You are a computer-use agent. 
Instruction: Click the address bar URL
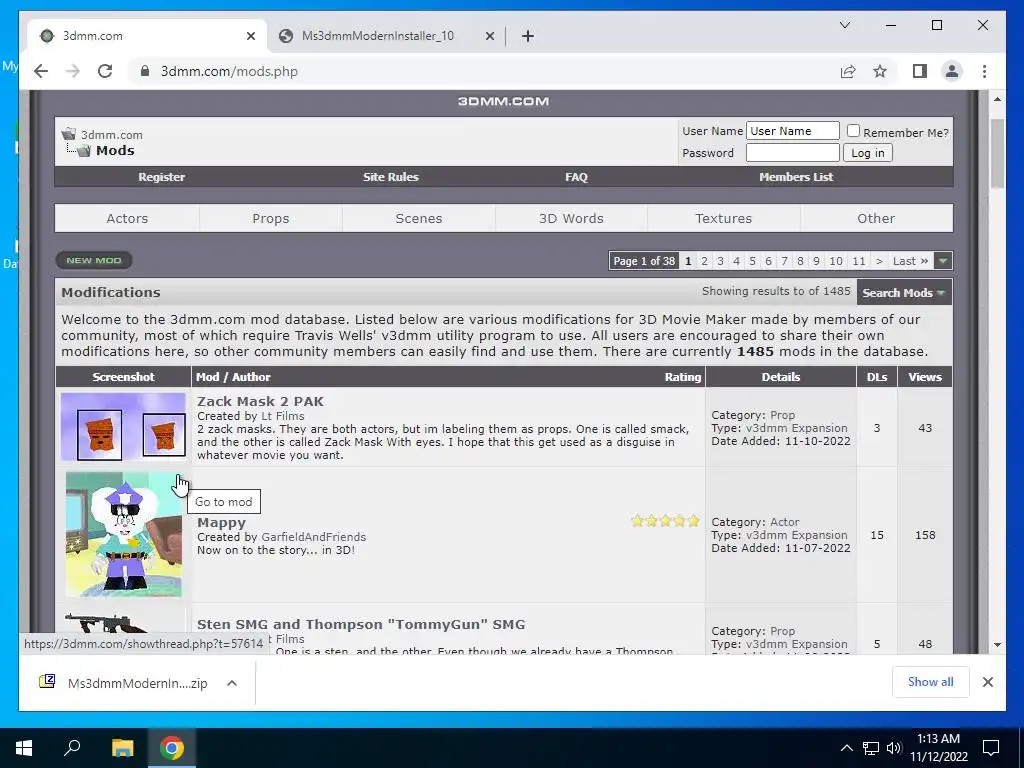(x=229, y=71)
